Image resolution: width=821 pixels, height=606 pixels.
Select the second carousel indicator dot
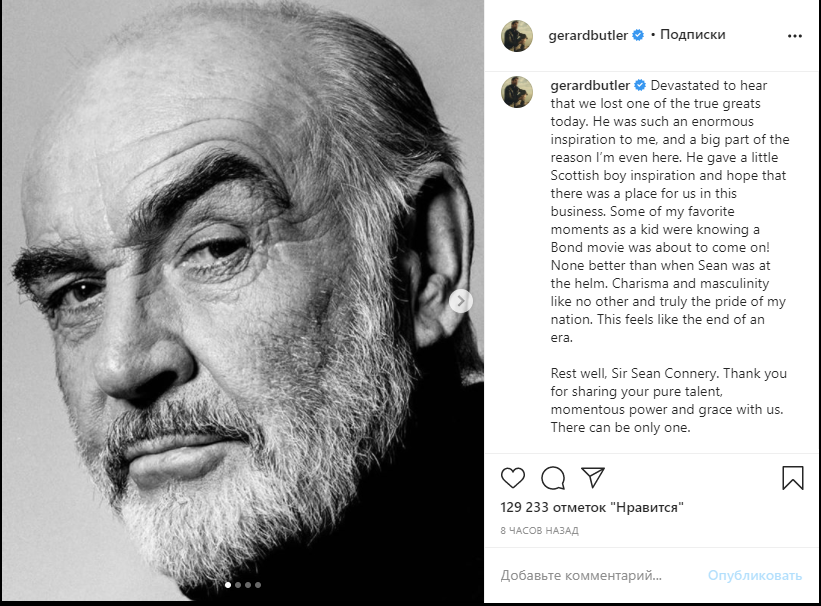pos(238,585)
